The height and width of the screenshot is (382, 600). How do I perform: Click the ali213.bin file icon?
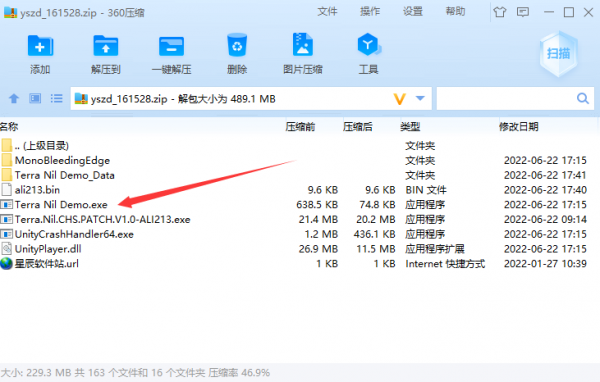(7, 189)
